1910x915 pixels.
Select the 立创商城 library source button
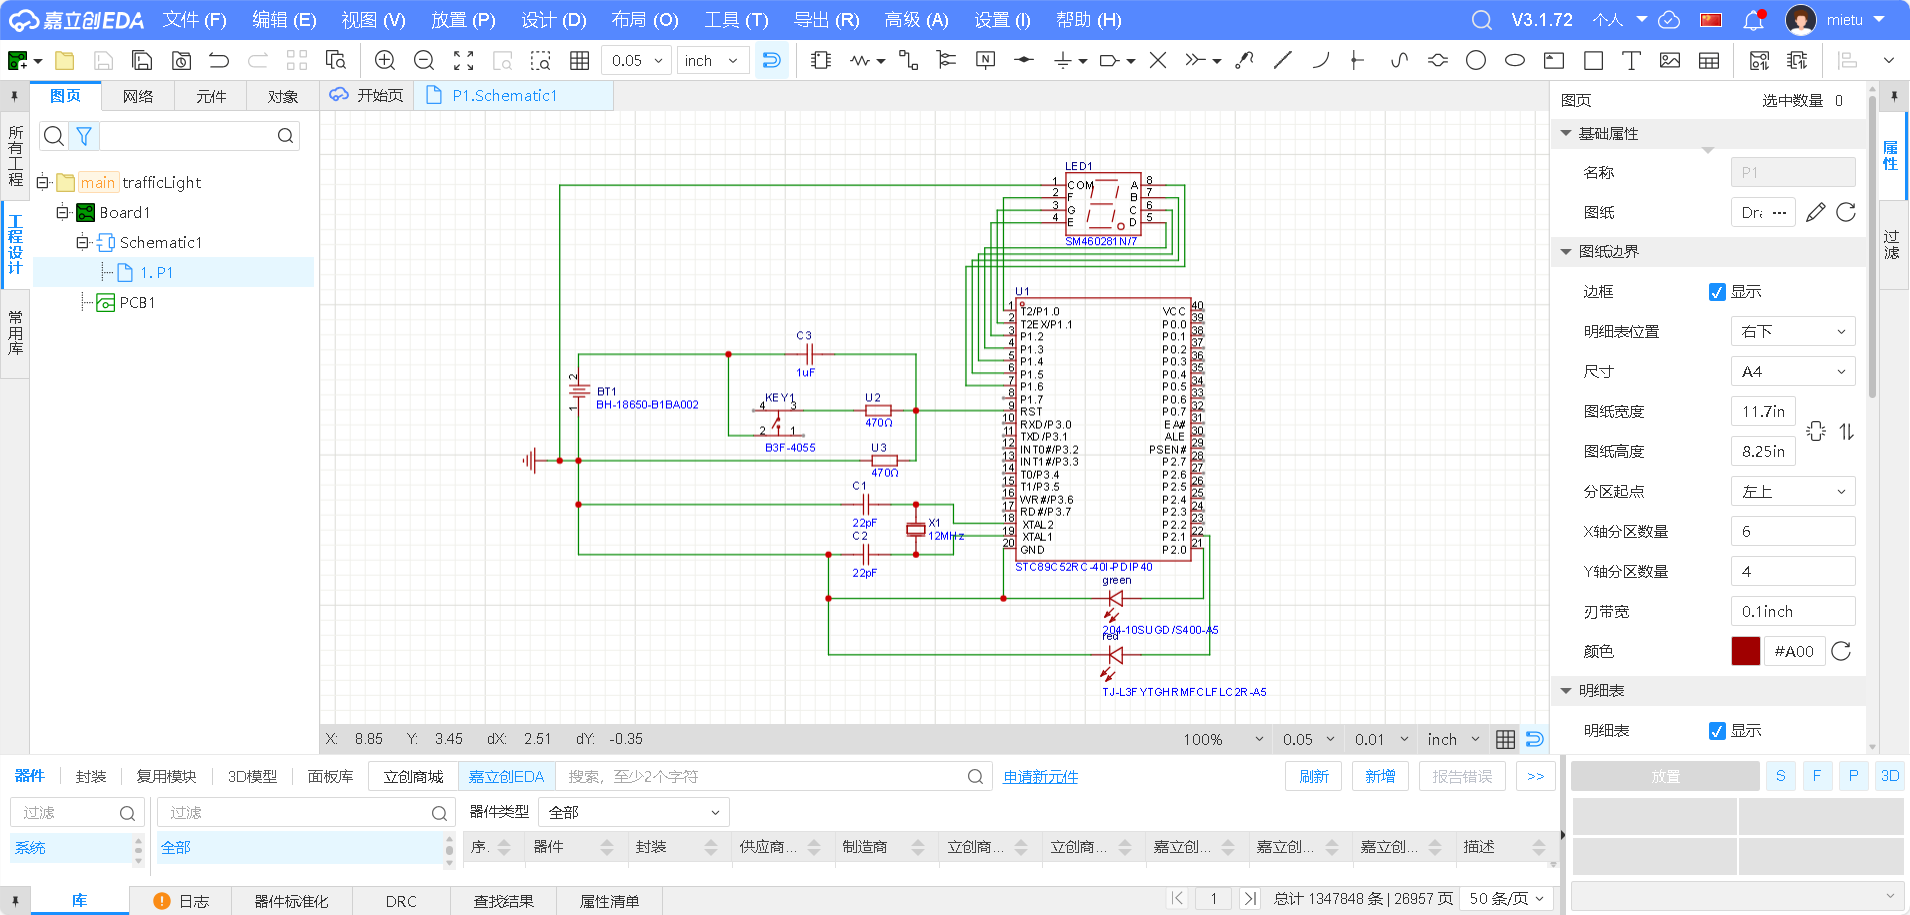[x=413, y=776]
